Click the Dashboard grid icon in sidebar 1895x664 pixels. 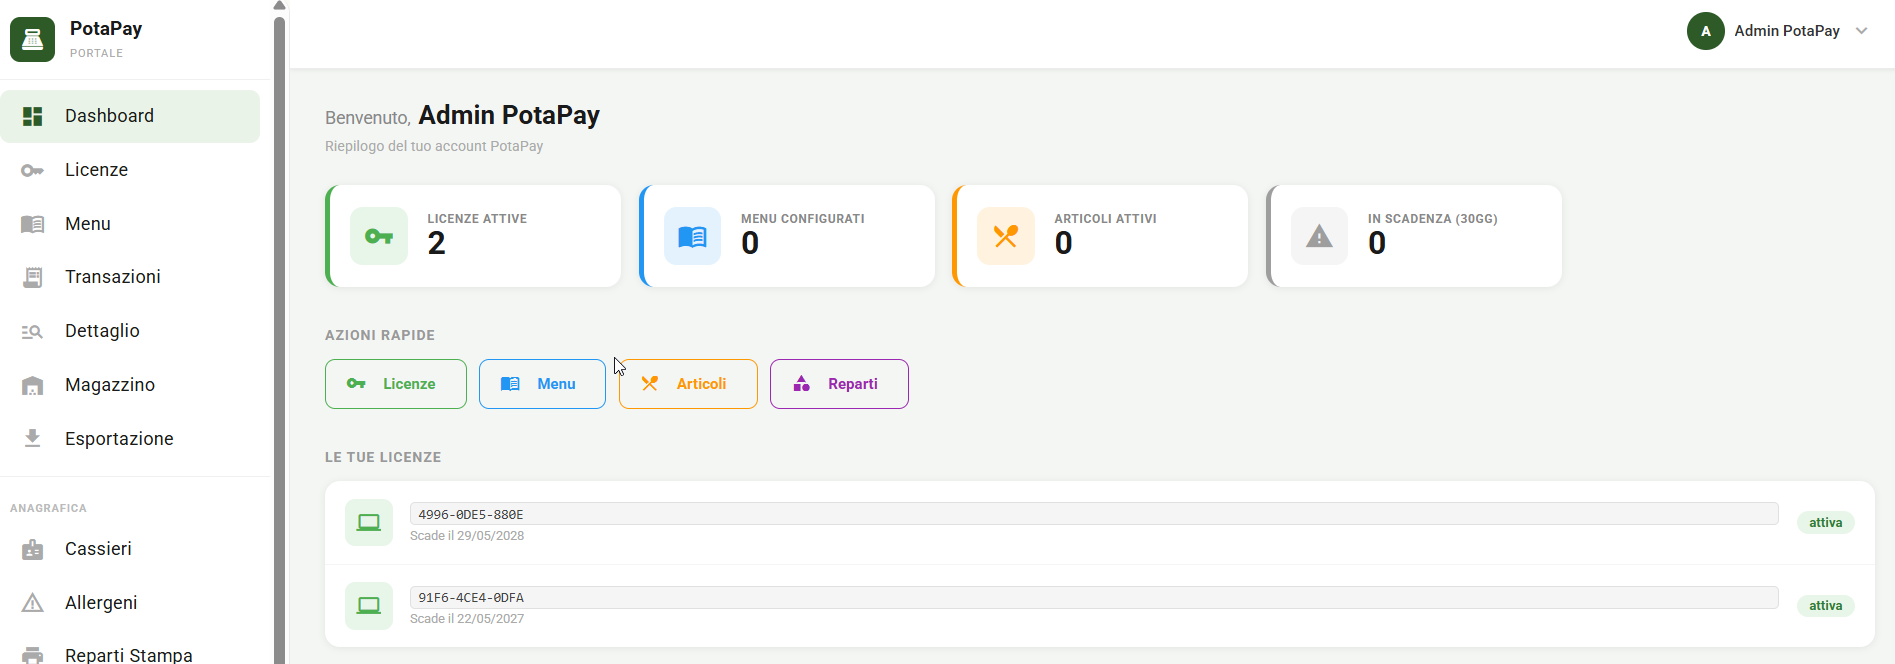click(x=32, y=116)
